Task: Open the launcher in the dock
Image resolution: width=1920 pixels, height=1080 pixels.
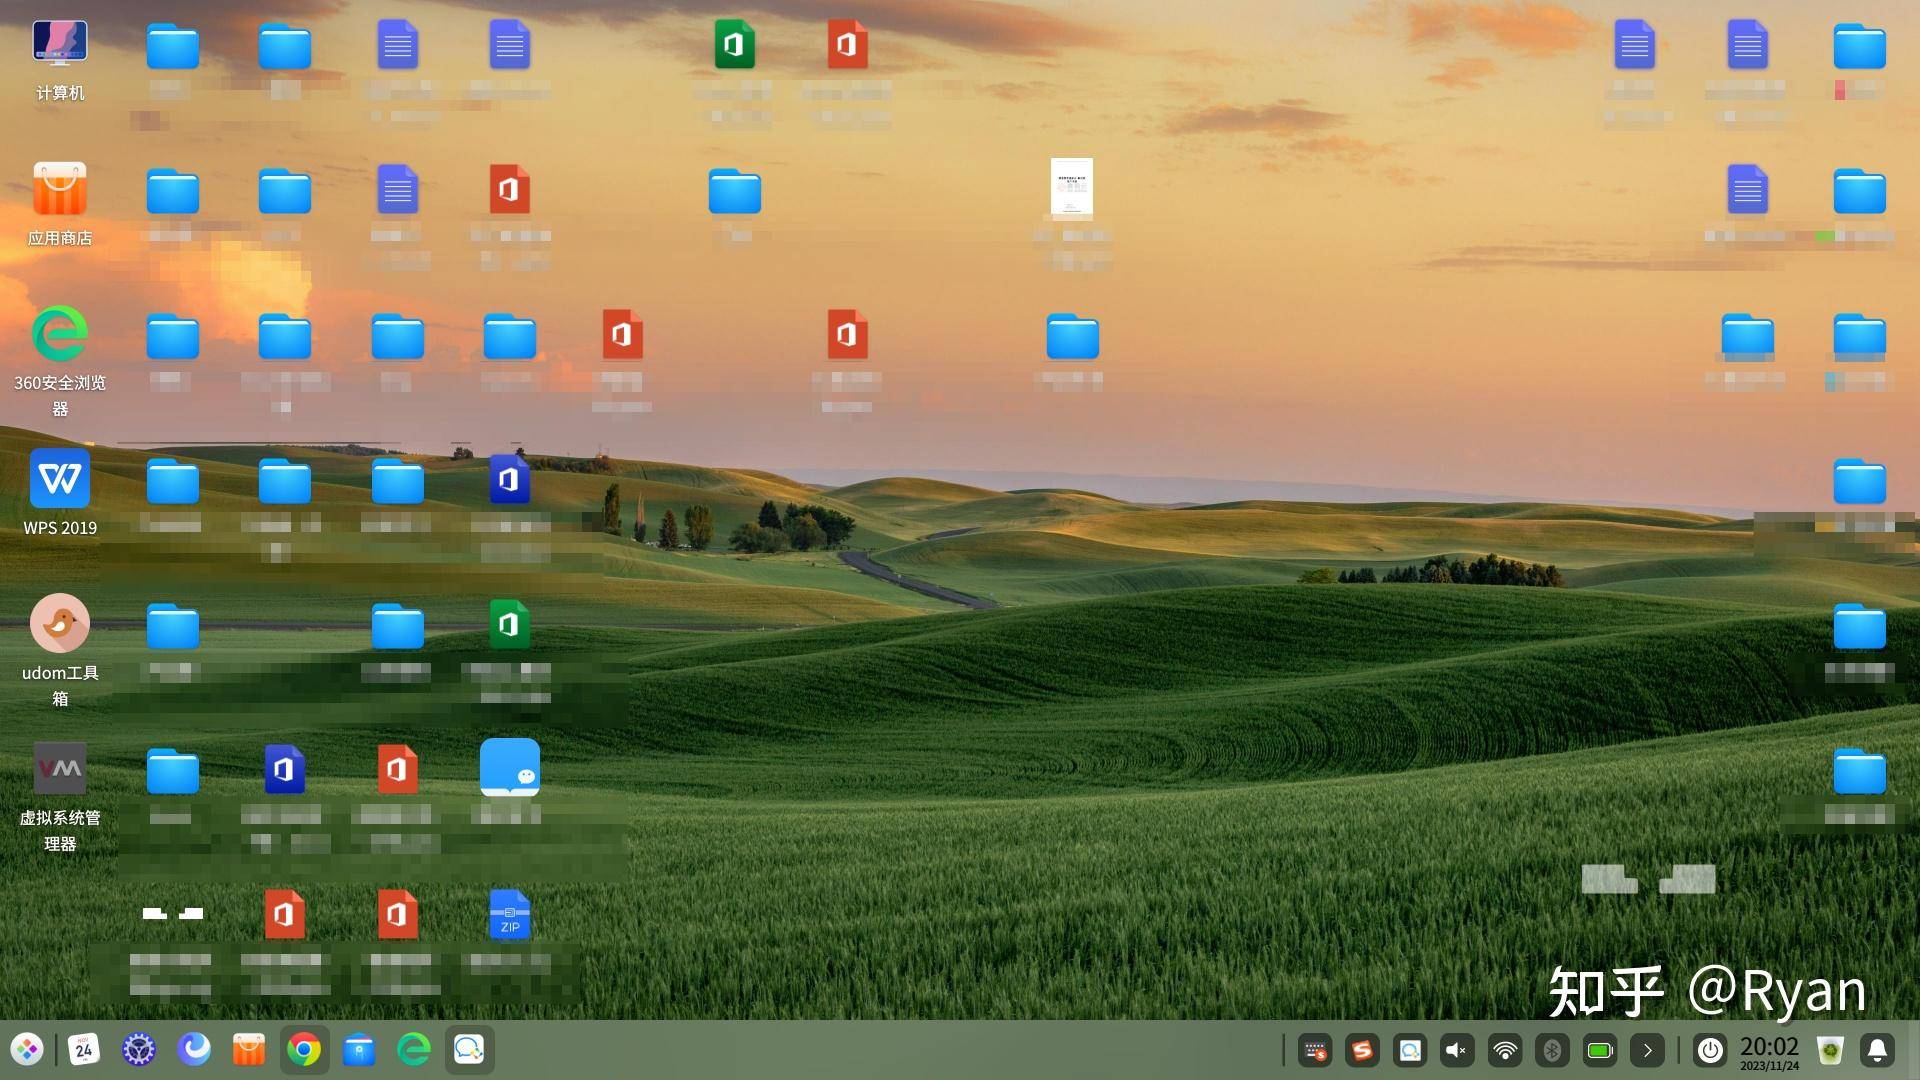Action: (x=27, y=1050)
